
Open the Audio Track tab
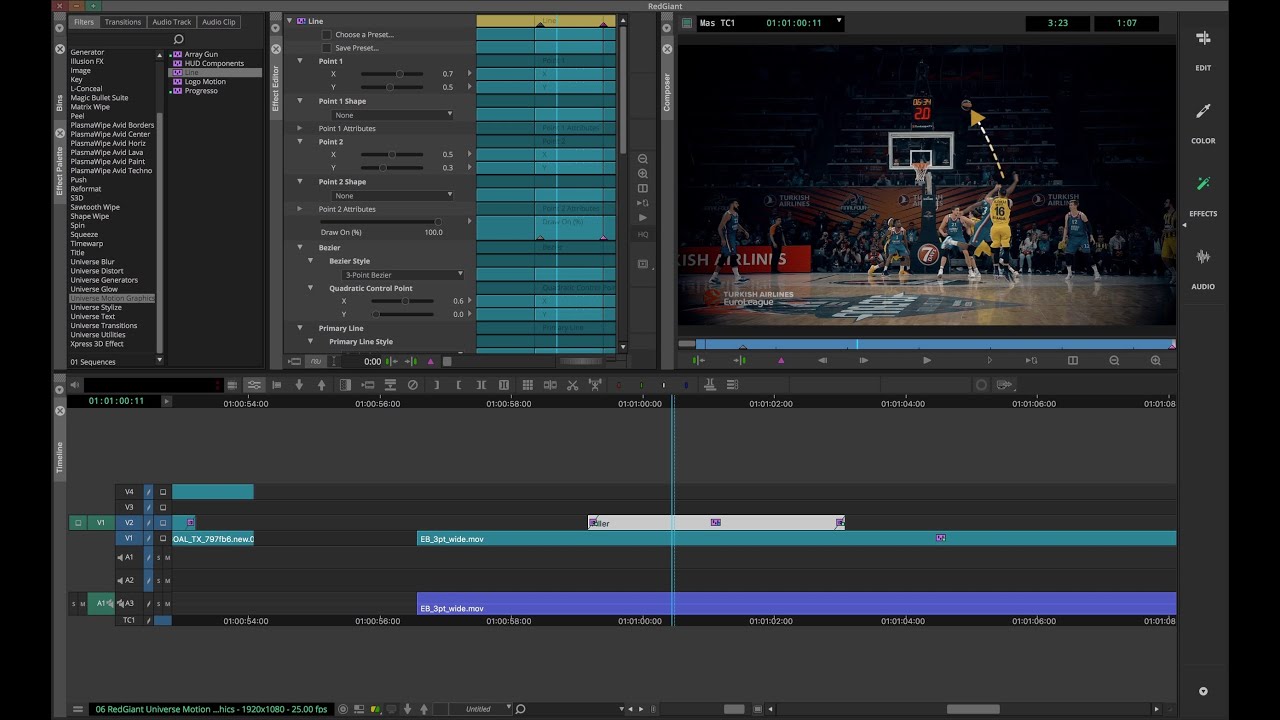[x=171, y=22]
